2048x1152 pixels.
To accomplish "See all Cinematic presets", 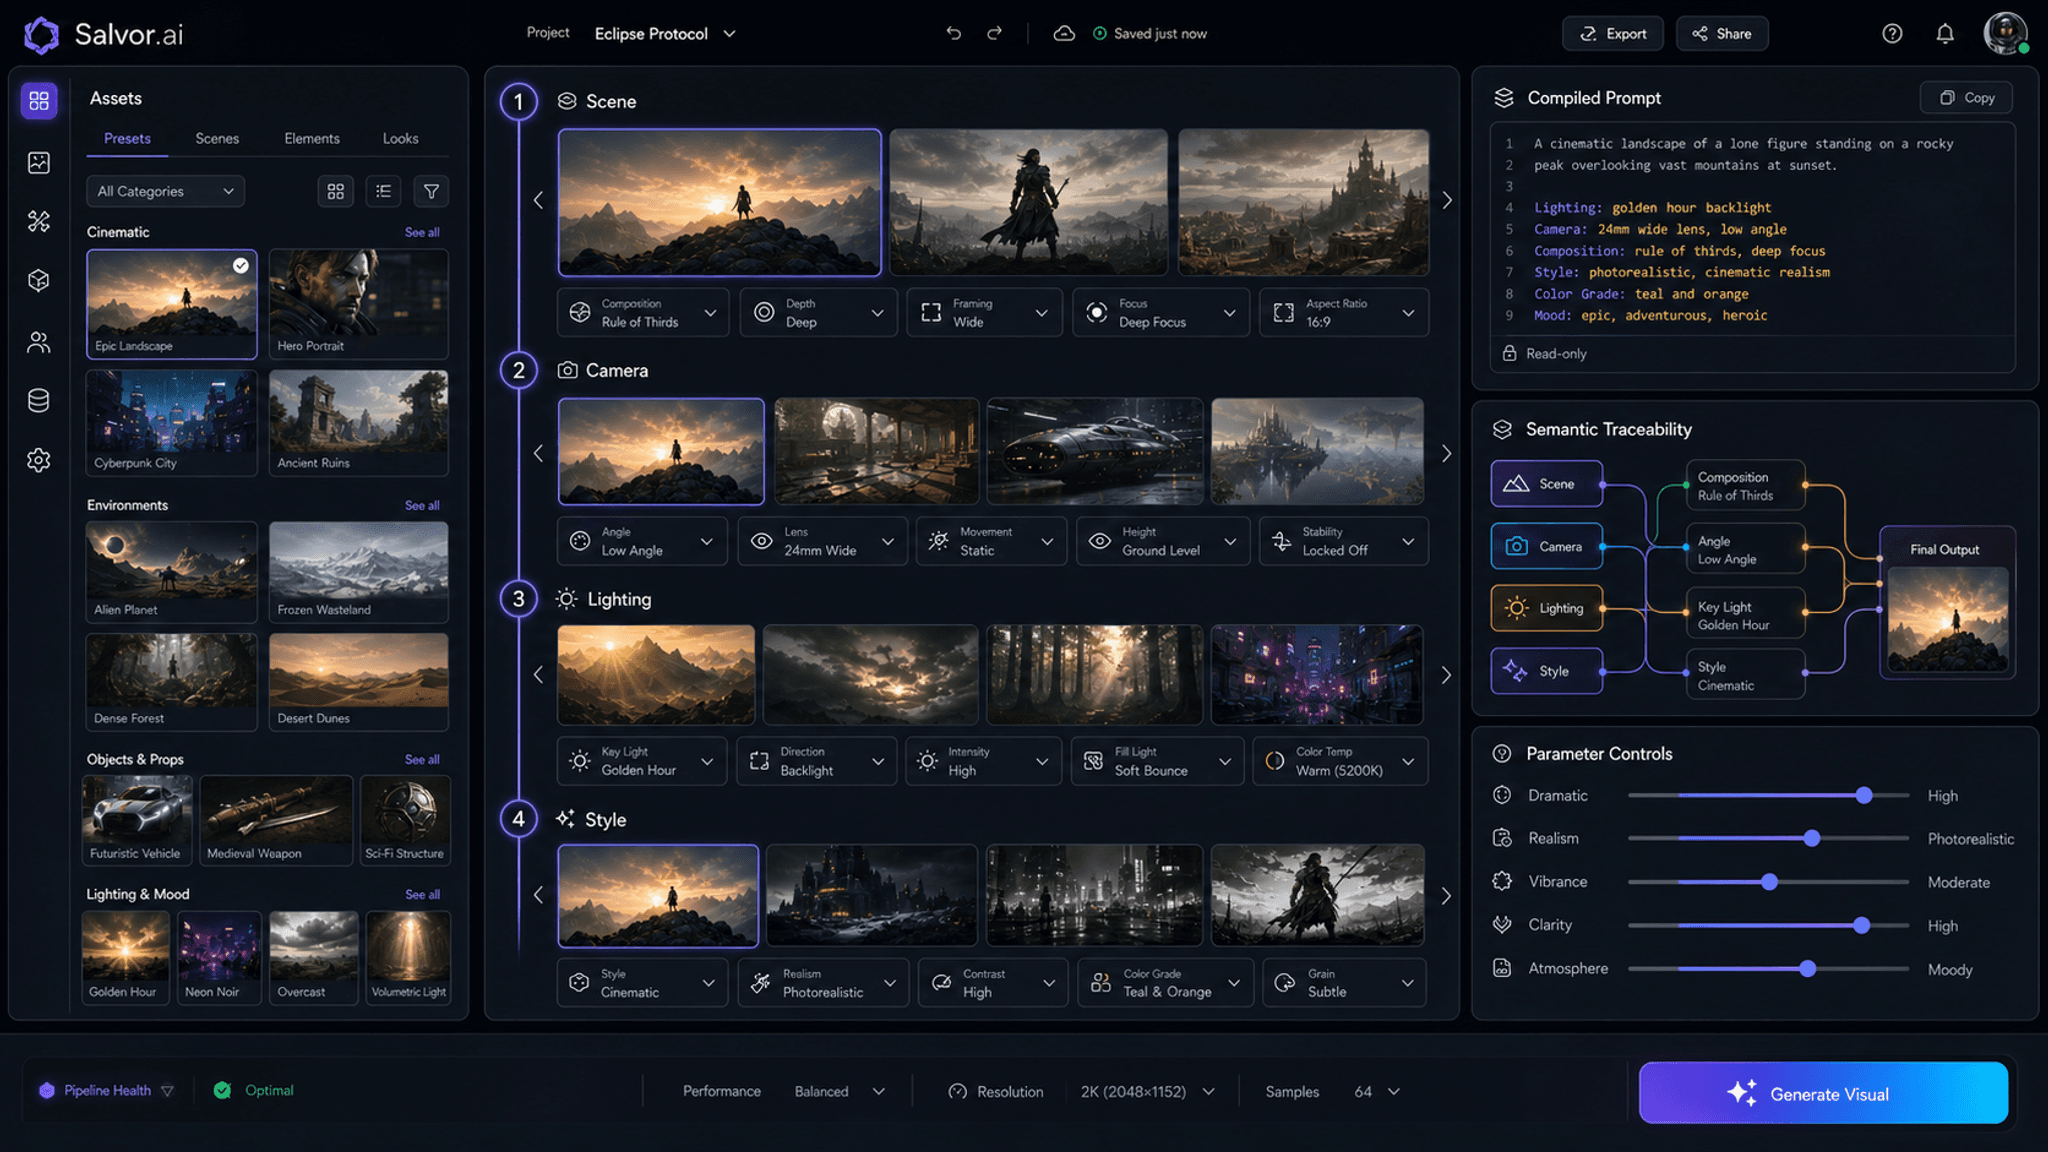I will click(422, 232).
